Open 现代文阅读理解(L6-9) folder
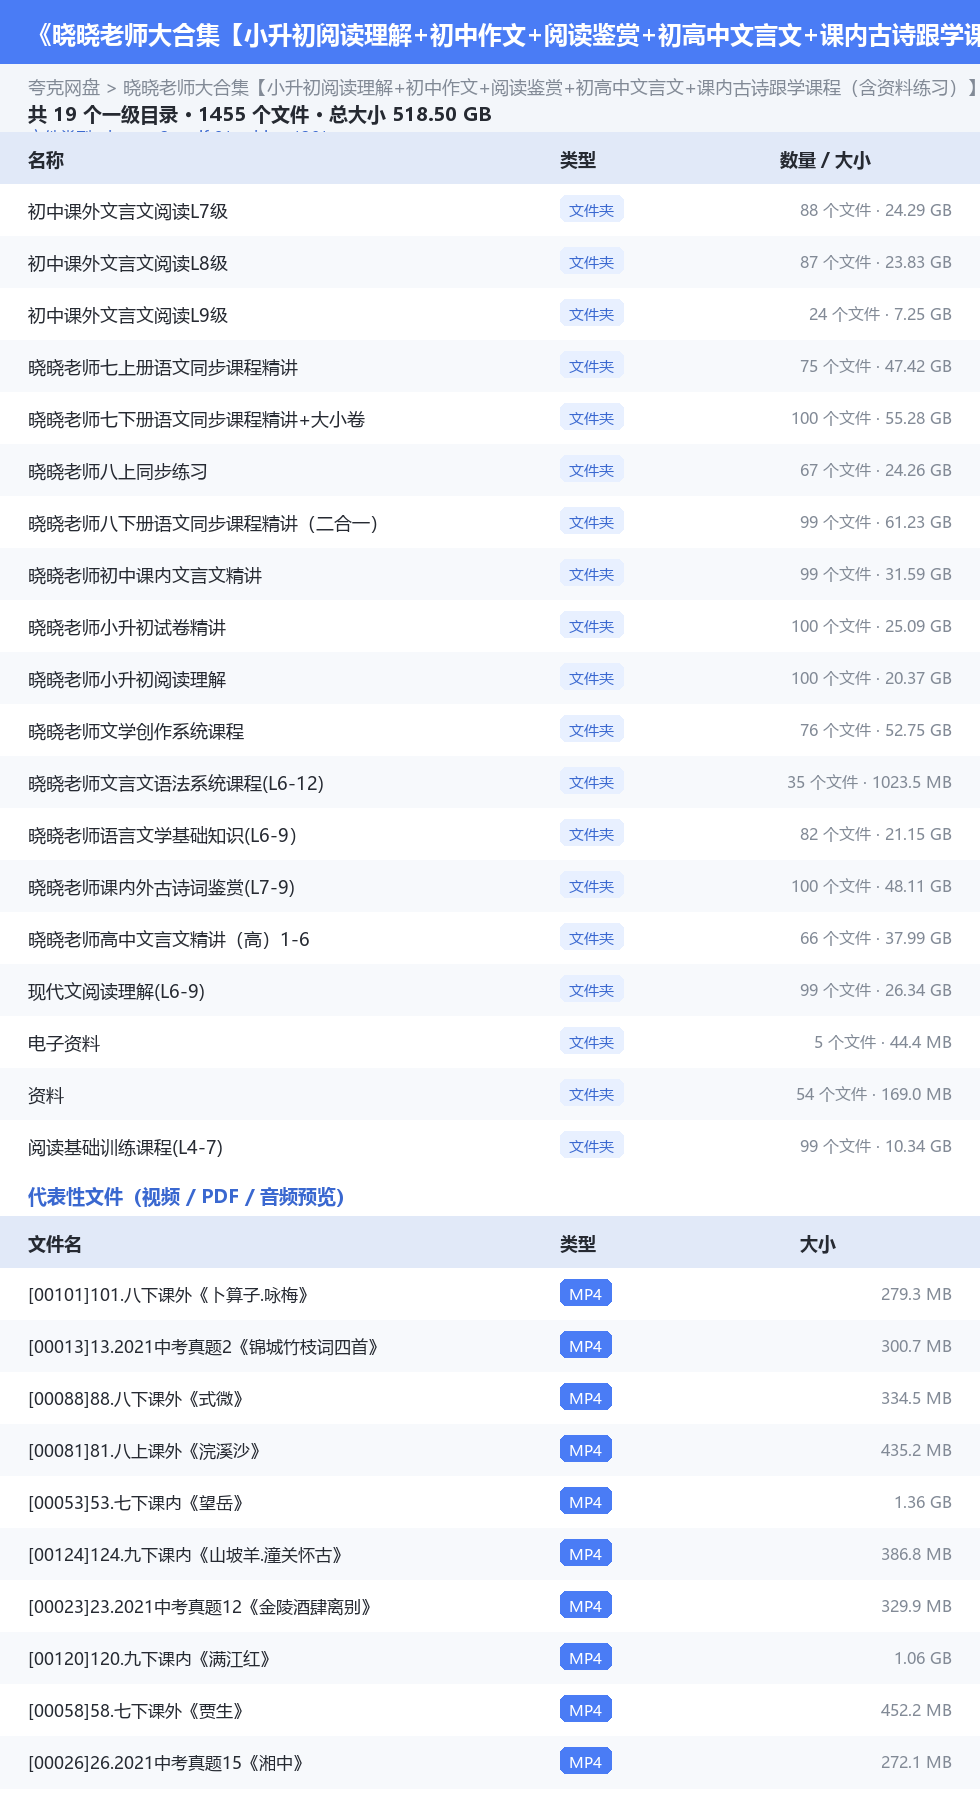Viewport: 980px width, 1820px height. point(116,991)
